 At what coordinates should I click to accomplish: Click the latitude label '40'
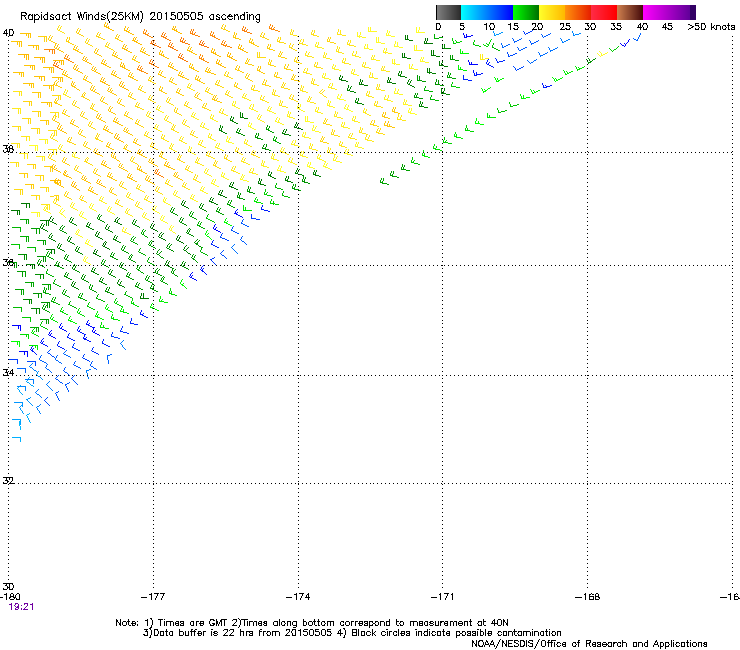click(8, 33)
